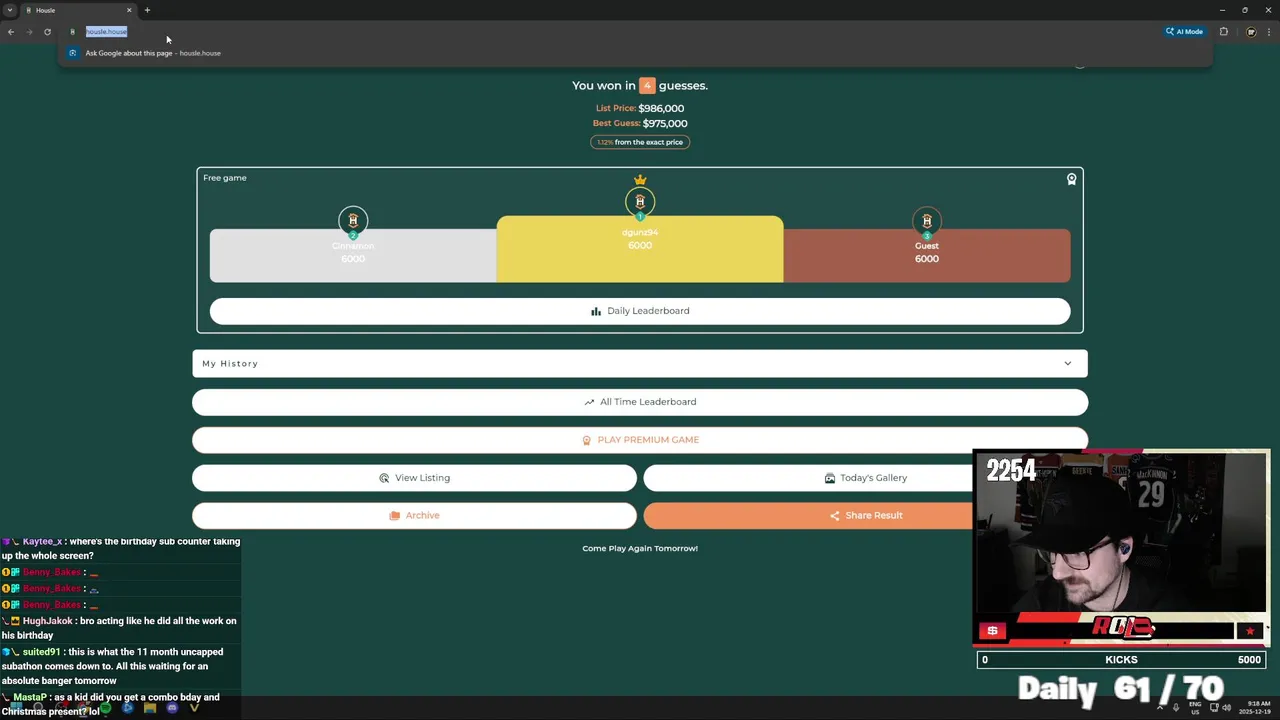This screenshot has height=720, width=1280.
Task: Select Cinnamon's second-place medal avatar
Action: [x=353, y=220]
